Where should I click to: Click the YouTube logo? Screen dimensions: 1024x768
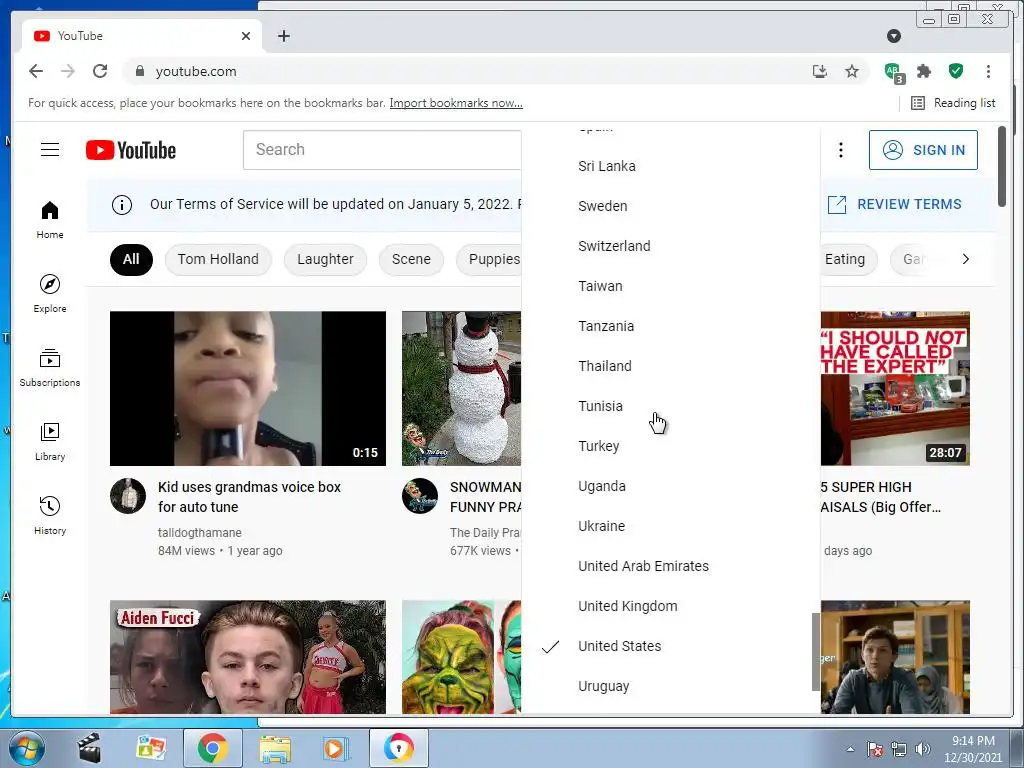(x=131, y=150)
